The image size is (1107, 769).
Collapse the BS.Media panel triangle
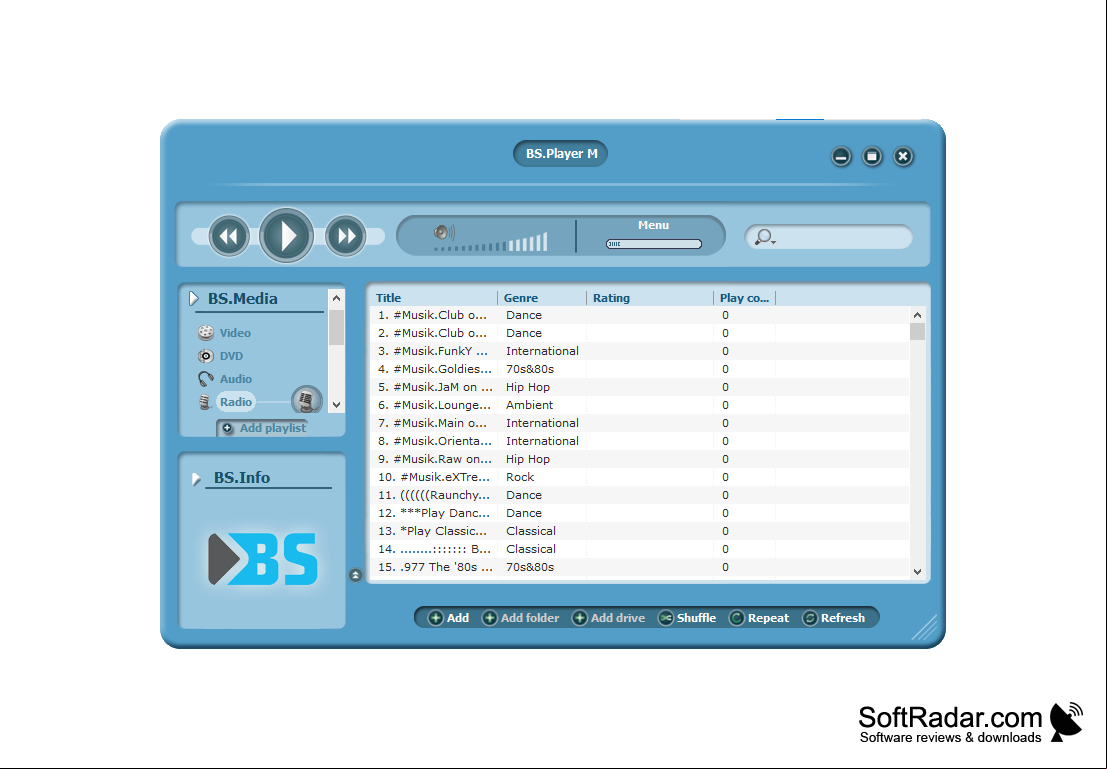194,299
